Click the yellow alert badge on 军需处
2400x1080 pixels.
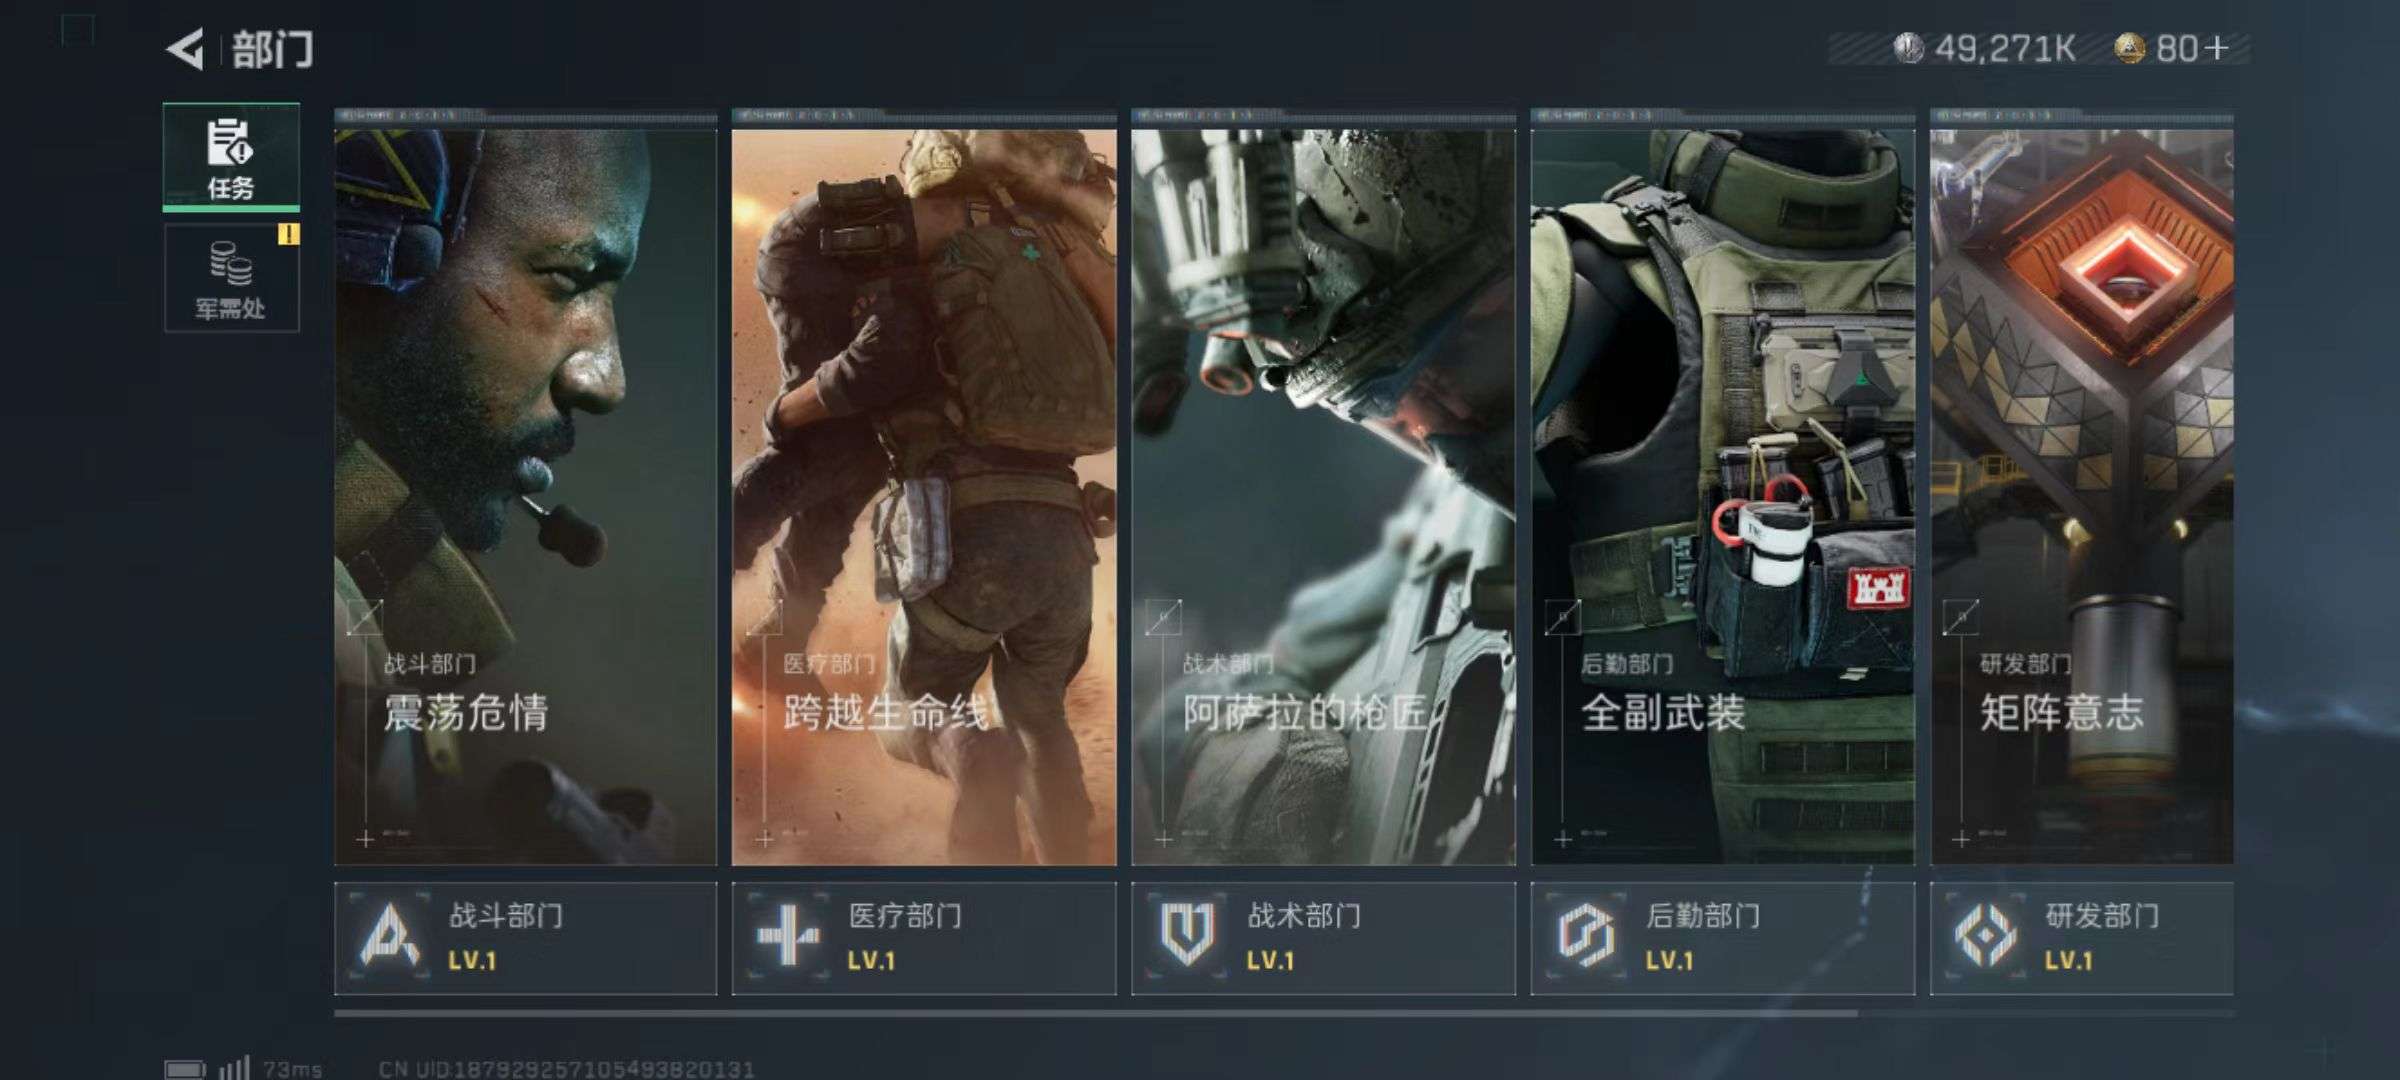click(288, 235)
